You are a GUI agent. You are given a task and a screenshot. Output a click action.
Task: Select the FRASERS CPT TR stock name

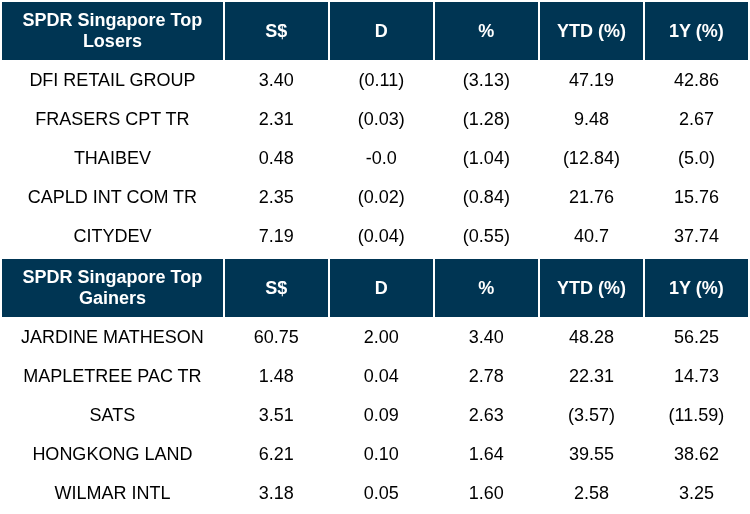coord(112,119)
